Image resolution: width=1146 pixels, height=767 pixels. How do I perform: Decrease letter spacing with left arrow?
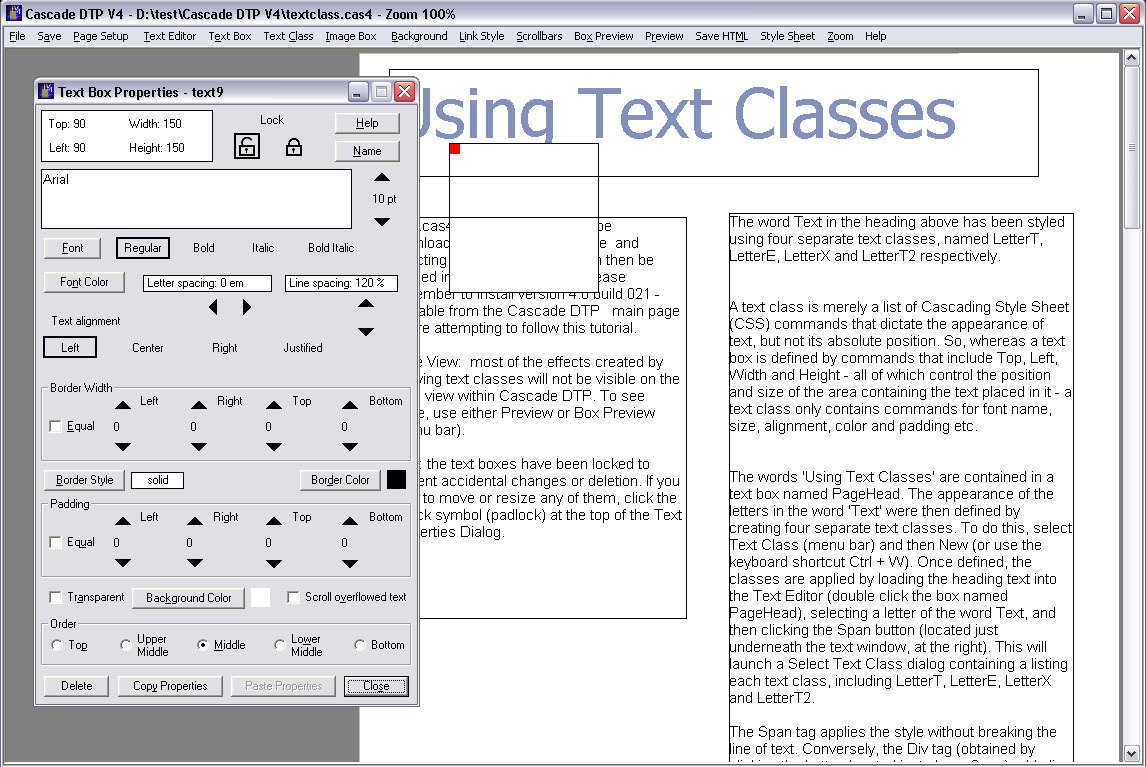(213, 307)
